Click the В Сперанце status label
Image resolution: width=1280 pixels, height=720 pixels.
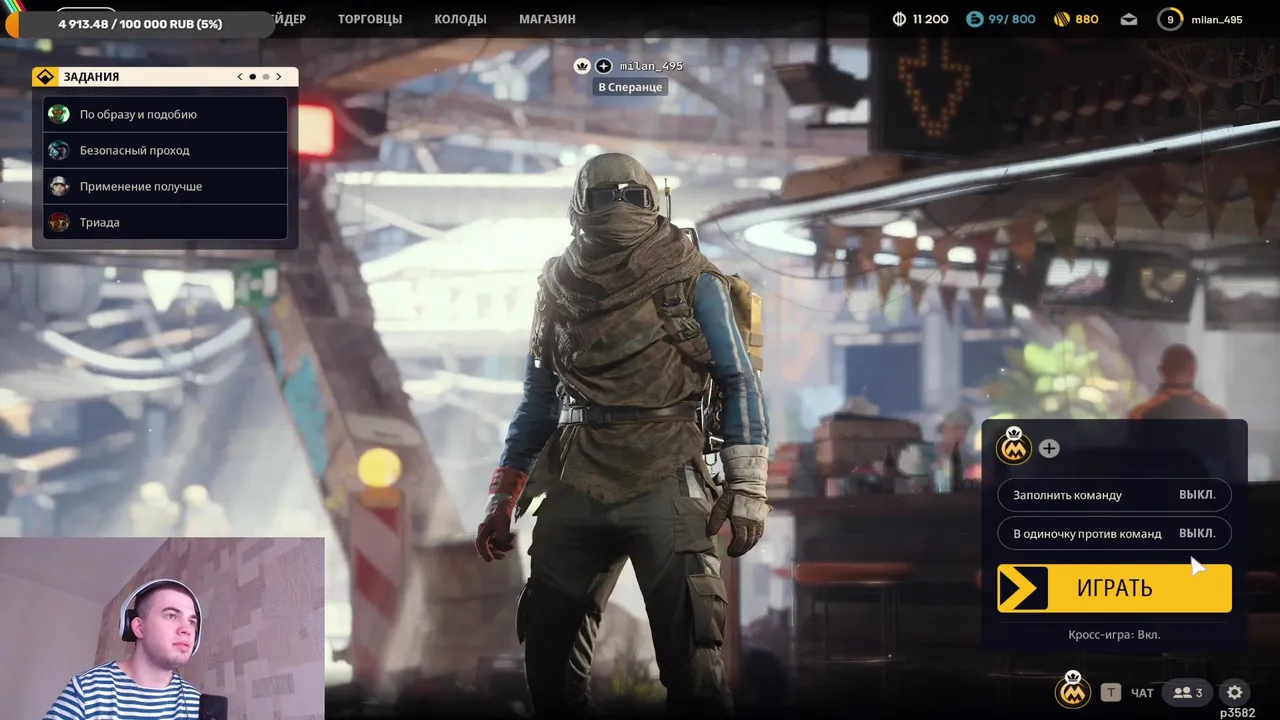point(630,87)
